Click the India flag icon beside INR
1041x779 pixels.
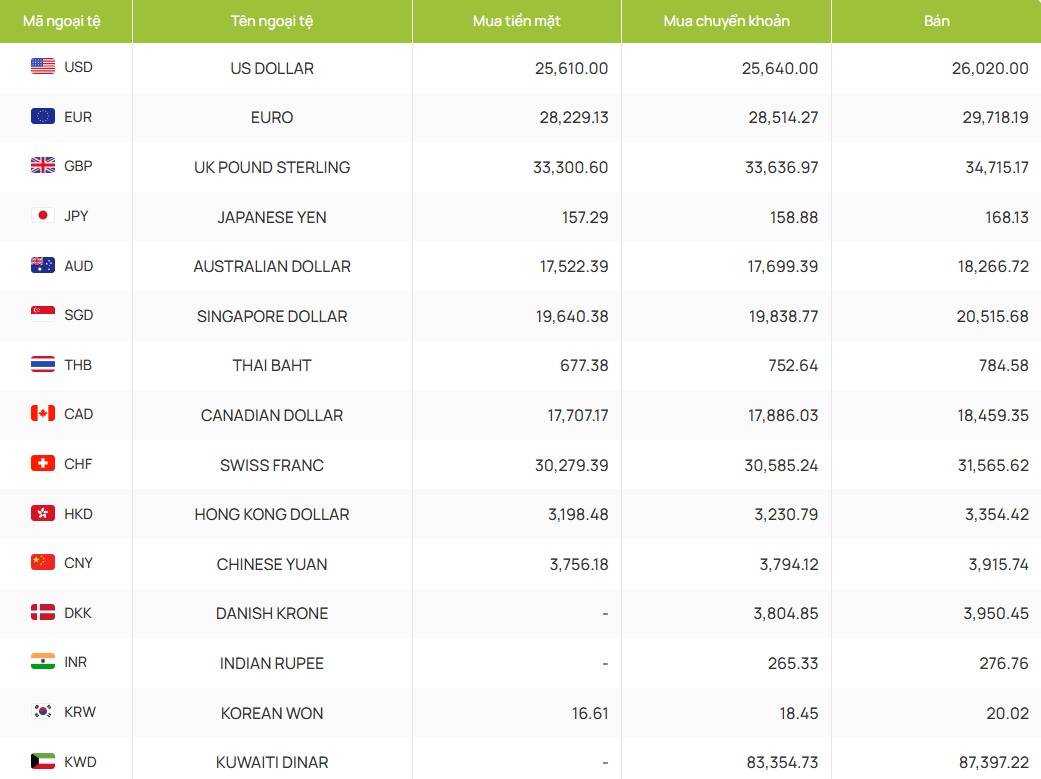(x=42, y=661)
